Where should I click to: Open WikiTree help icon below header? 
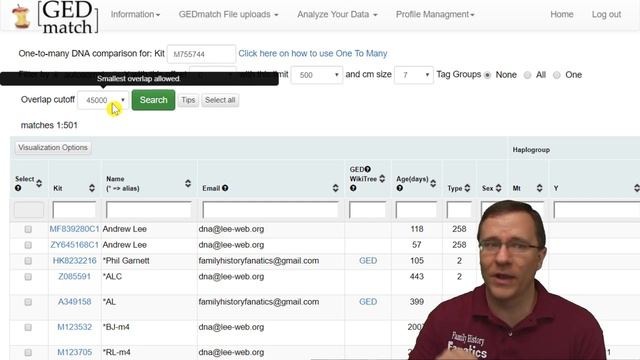pyautogui.click(x=353, y=188)
